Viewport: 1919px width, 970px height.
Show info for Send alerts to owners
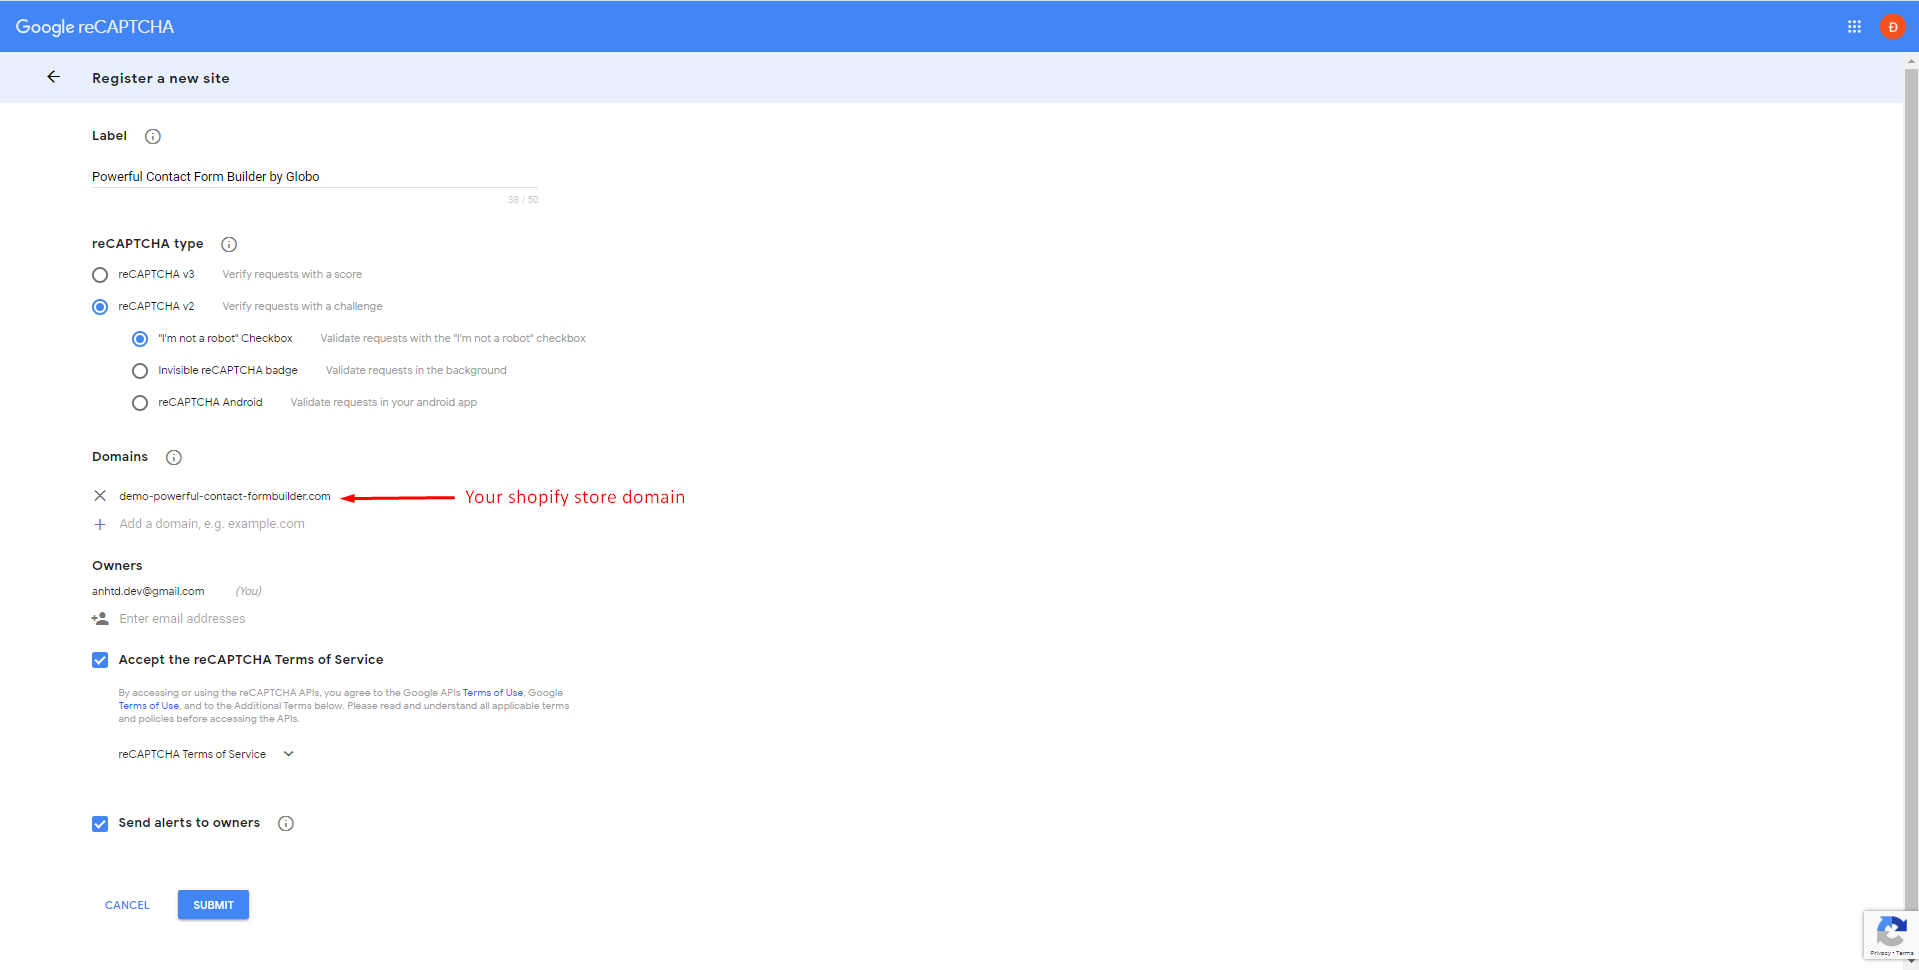coord(286,824)
